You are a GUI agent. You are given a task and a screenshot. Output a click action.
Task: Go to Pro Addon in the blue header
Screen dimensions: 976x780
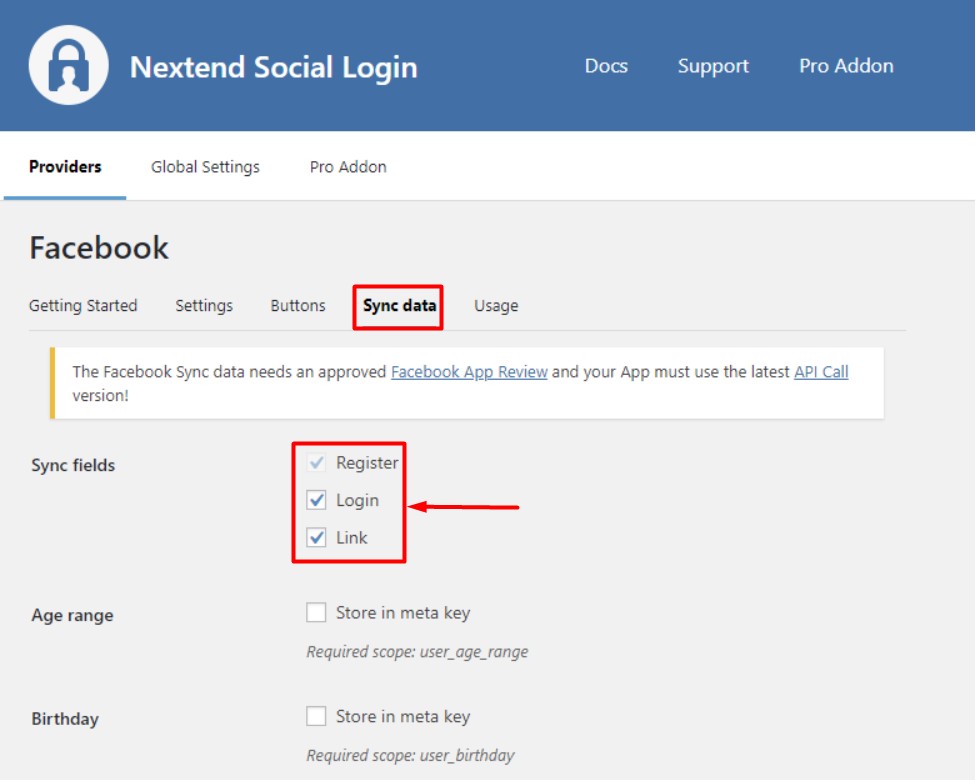point(846,66)
